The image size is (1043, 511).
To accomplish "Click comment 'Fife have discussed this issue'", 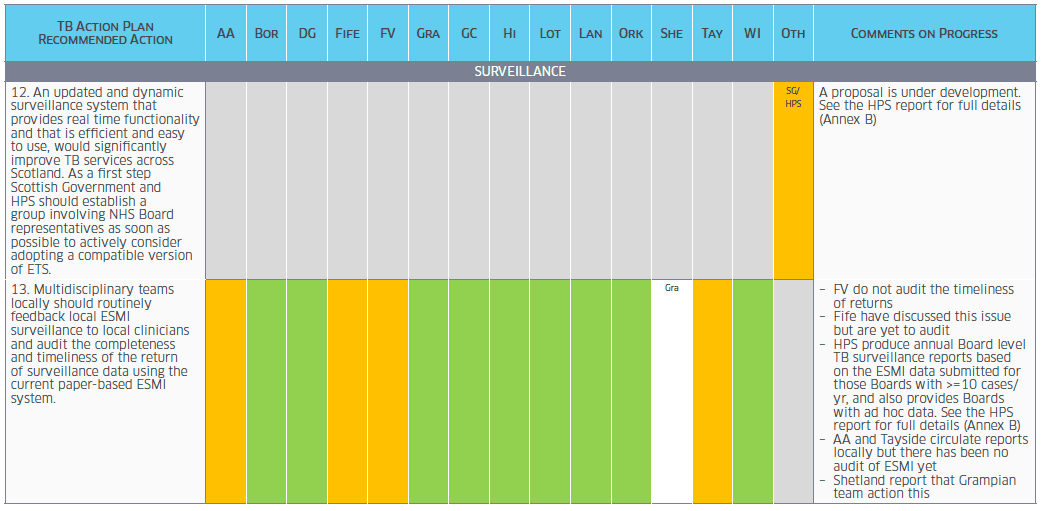I will pyautogui.click(x=922, y=323).
